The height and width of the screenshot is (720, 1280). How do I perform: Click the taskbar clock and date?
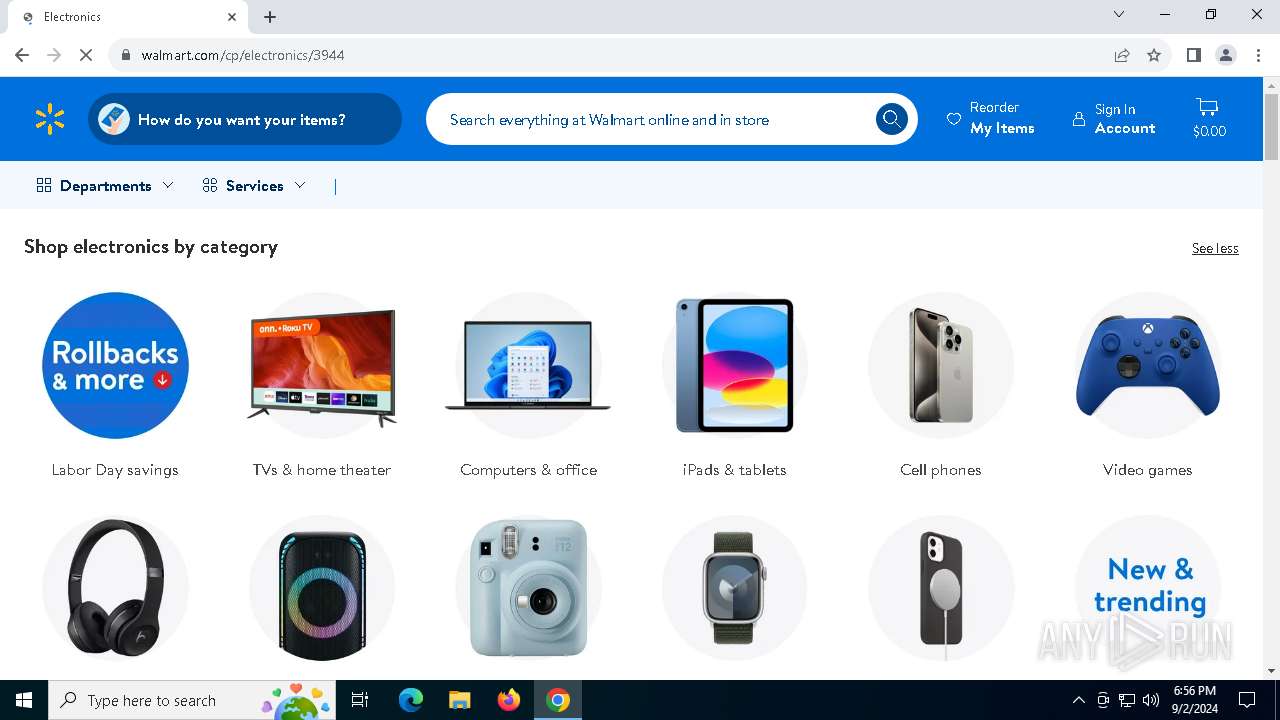[1195, 700]
